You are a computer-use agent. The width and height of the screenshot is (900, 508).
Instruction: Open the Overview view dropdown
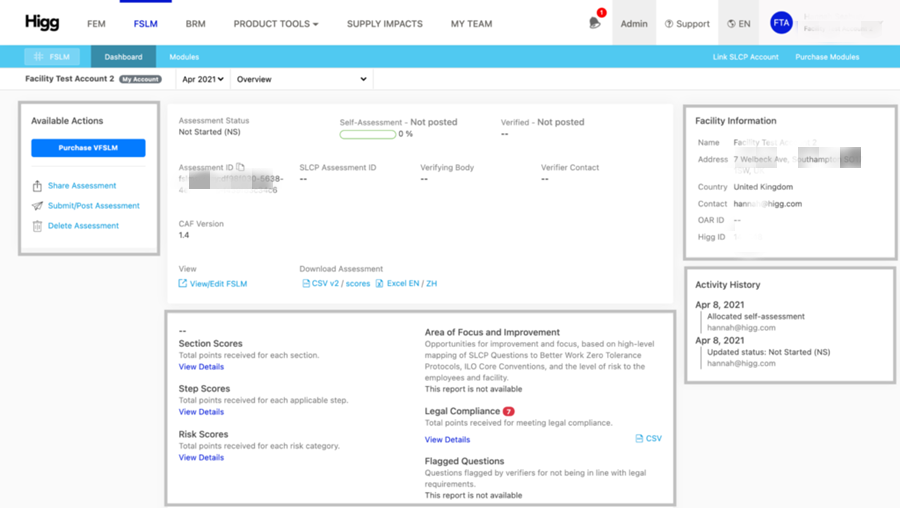[301, 79]
